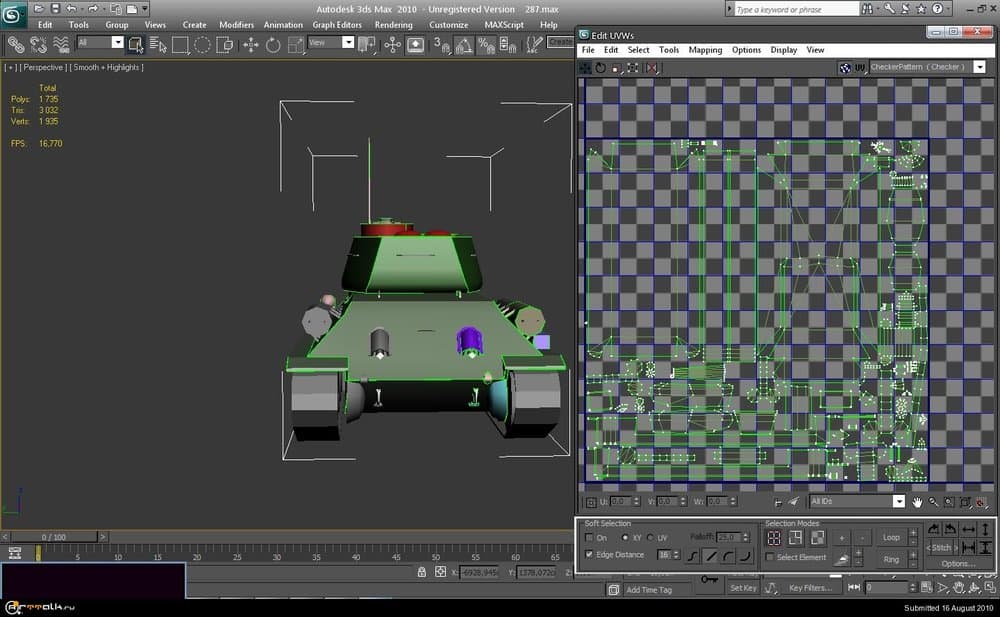Open the View reference coordinate dropdown
This screenshot has height=617, width=1000.
(348, 43)
